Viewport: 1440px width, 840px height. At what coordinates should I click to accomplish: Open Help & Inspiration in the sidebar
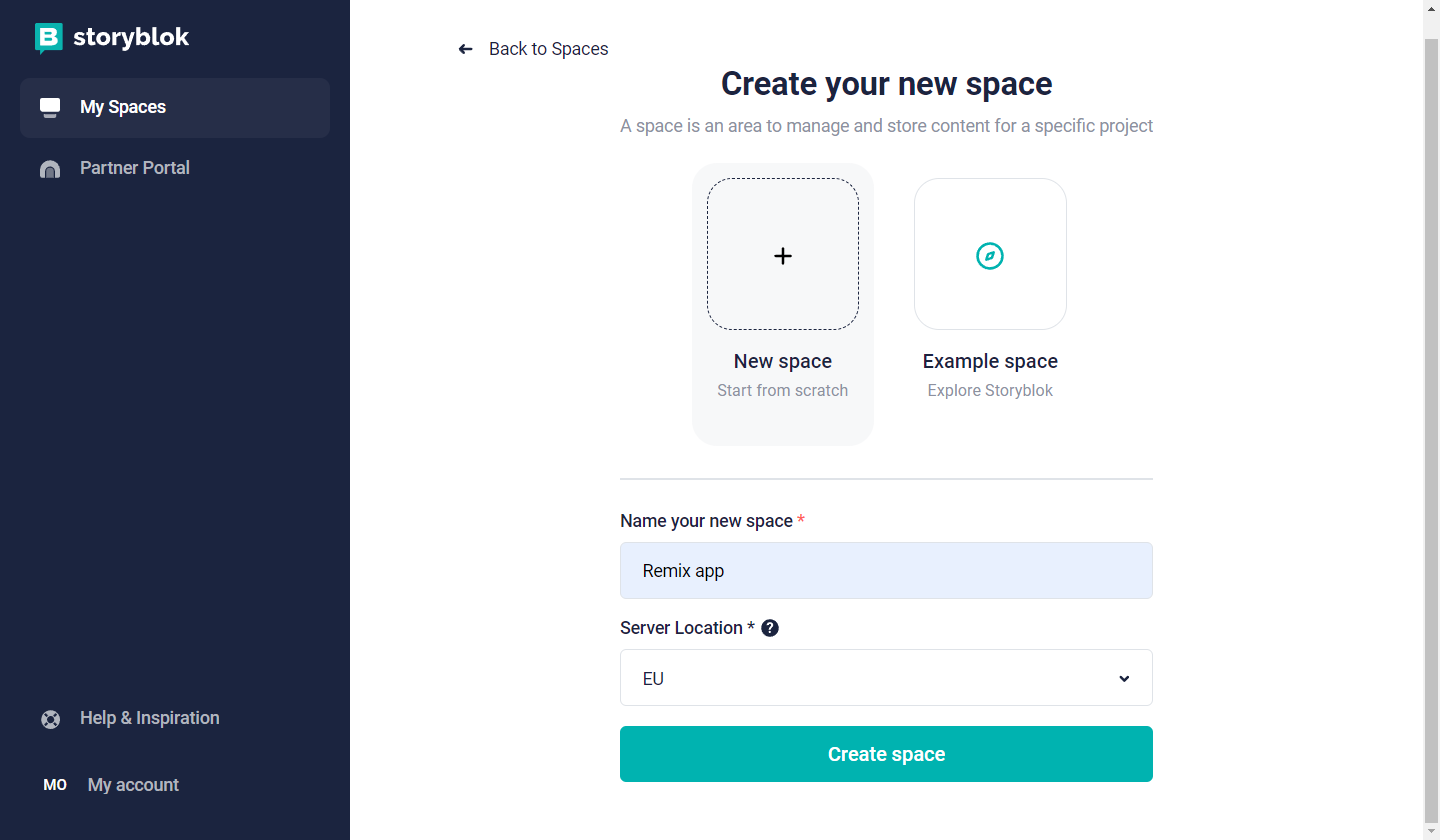pos(175,718)
